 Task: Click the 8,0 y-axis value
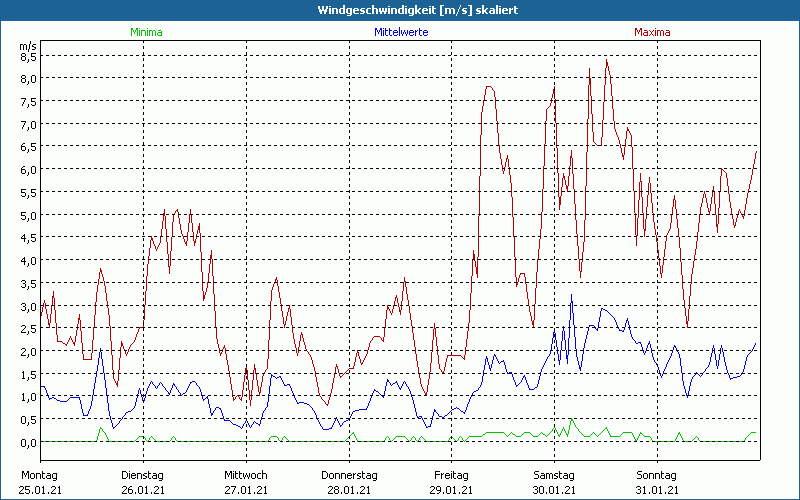tap(29, 79)
